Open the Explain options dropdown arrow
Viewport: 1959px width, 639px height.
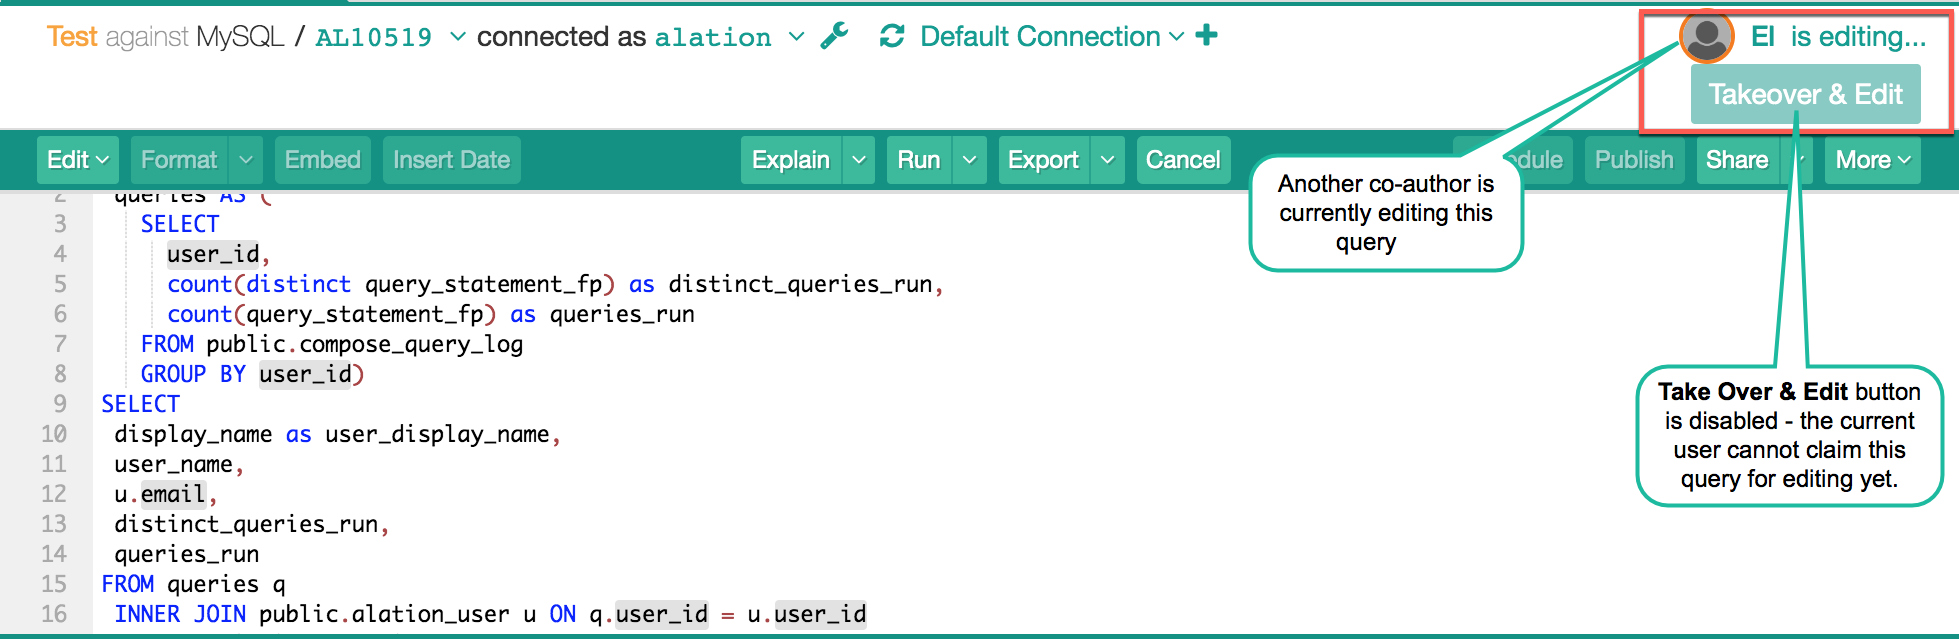coord(858,160)
